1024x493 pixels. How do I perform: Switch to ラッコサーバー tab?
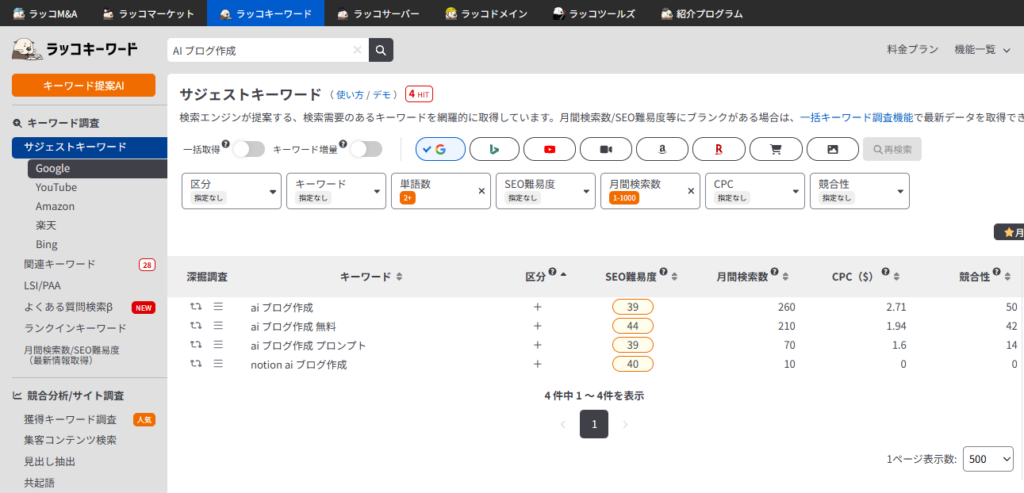[x=377, y=13]
